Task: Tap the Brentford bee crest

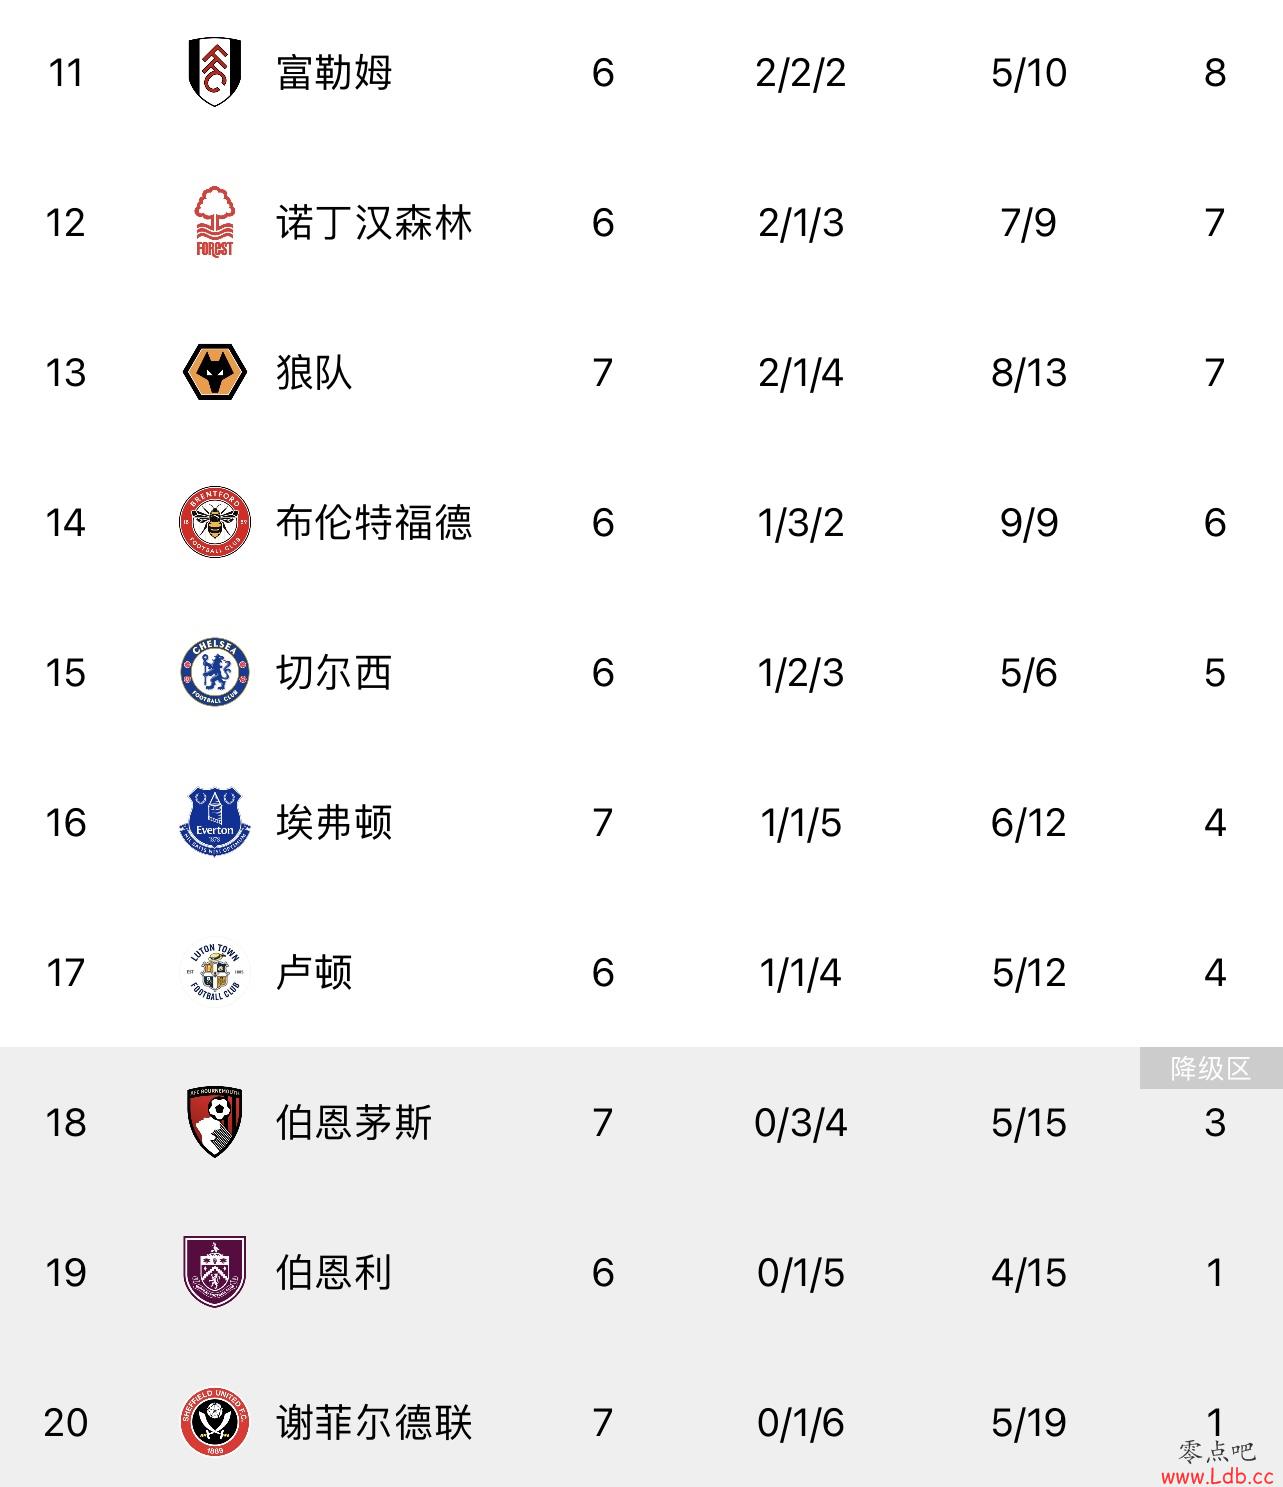Action: pos(214,522)
